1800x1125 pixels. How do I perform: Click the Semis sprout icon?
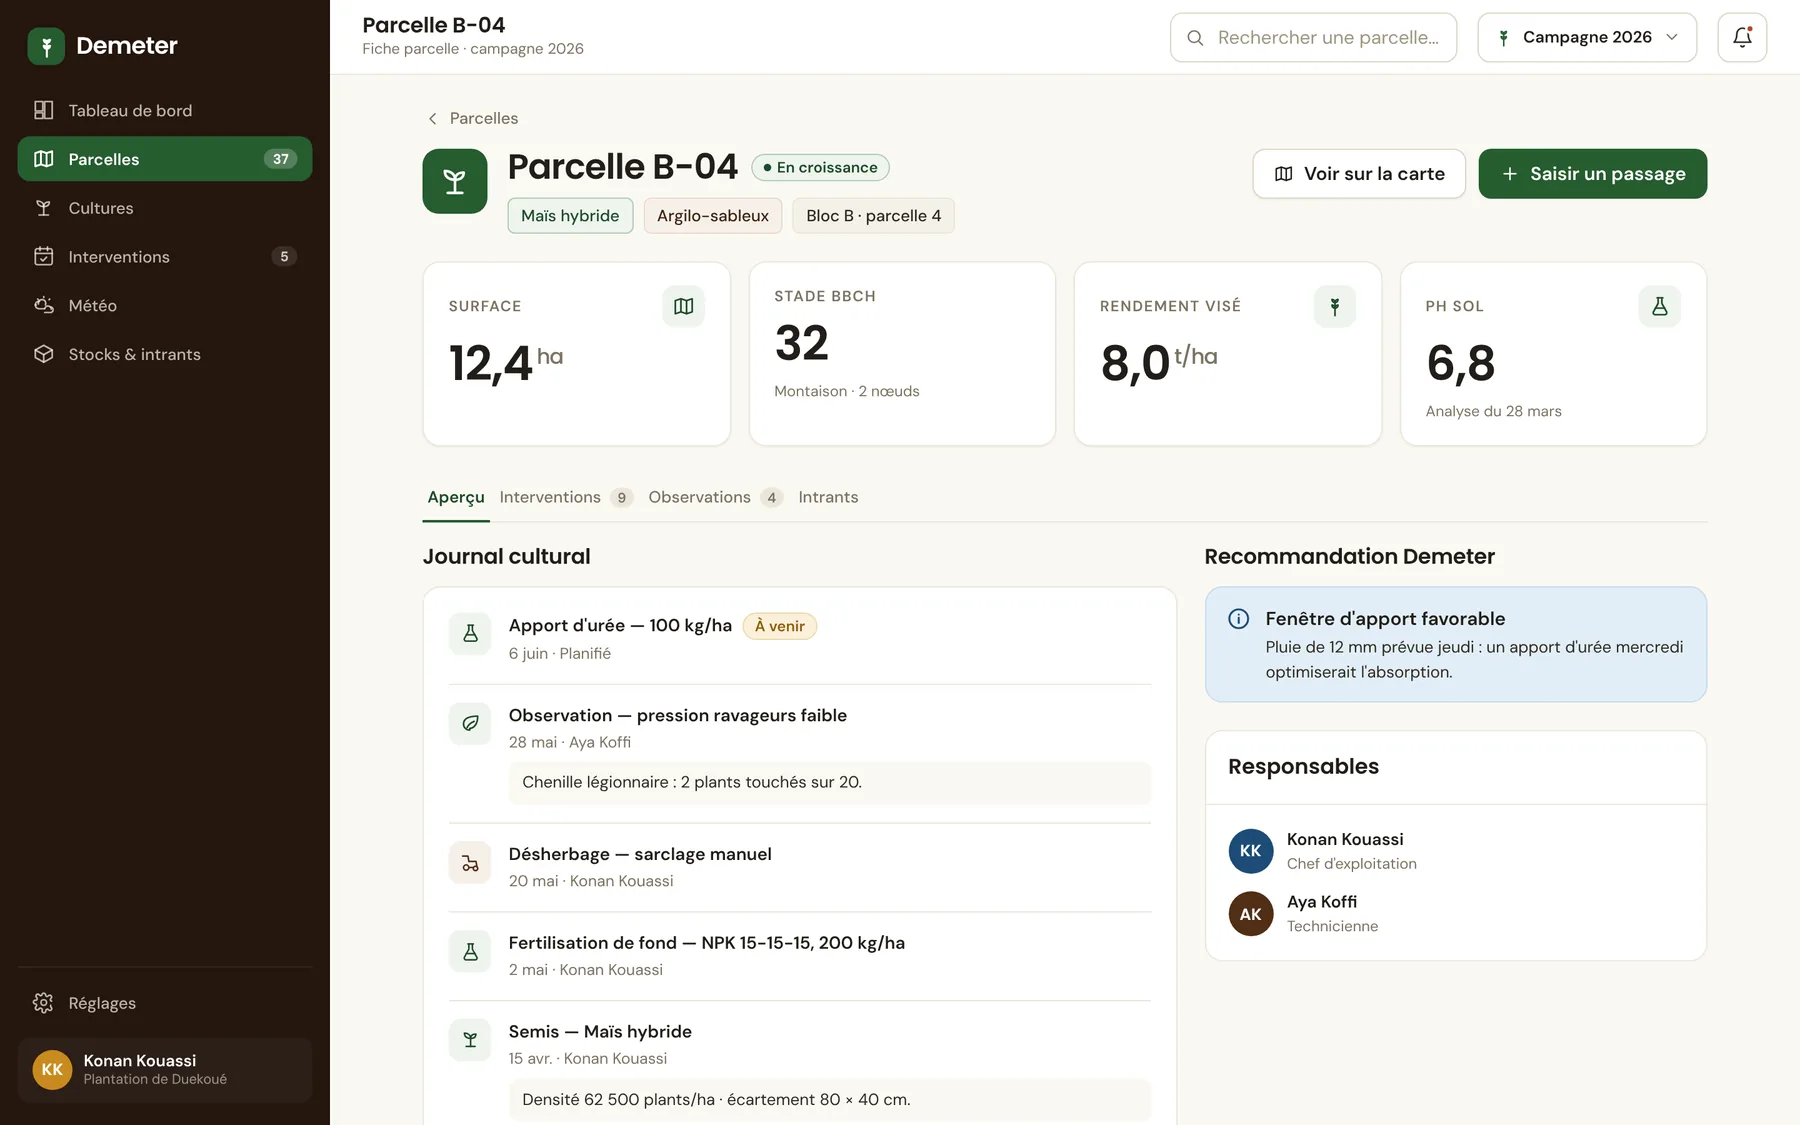[x=470, y=1040]
